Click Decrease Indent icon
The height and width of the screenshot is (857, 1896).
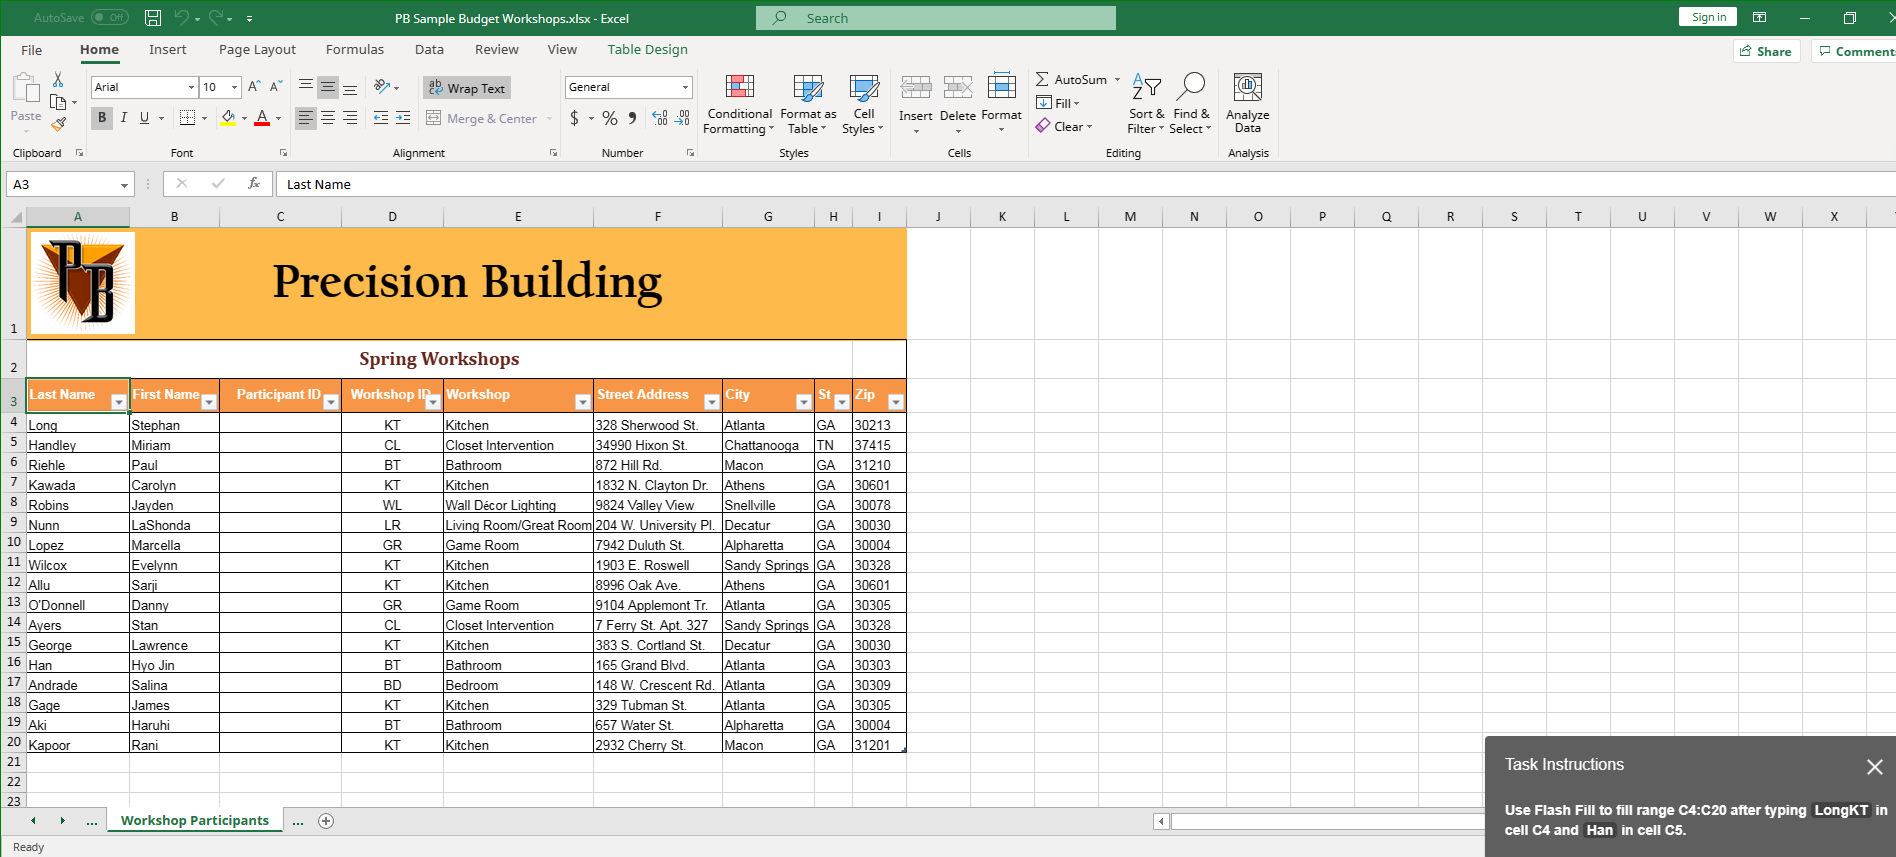tap(381, 118)
